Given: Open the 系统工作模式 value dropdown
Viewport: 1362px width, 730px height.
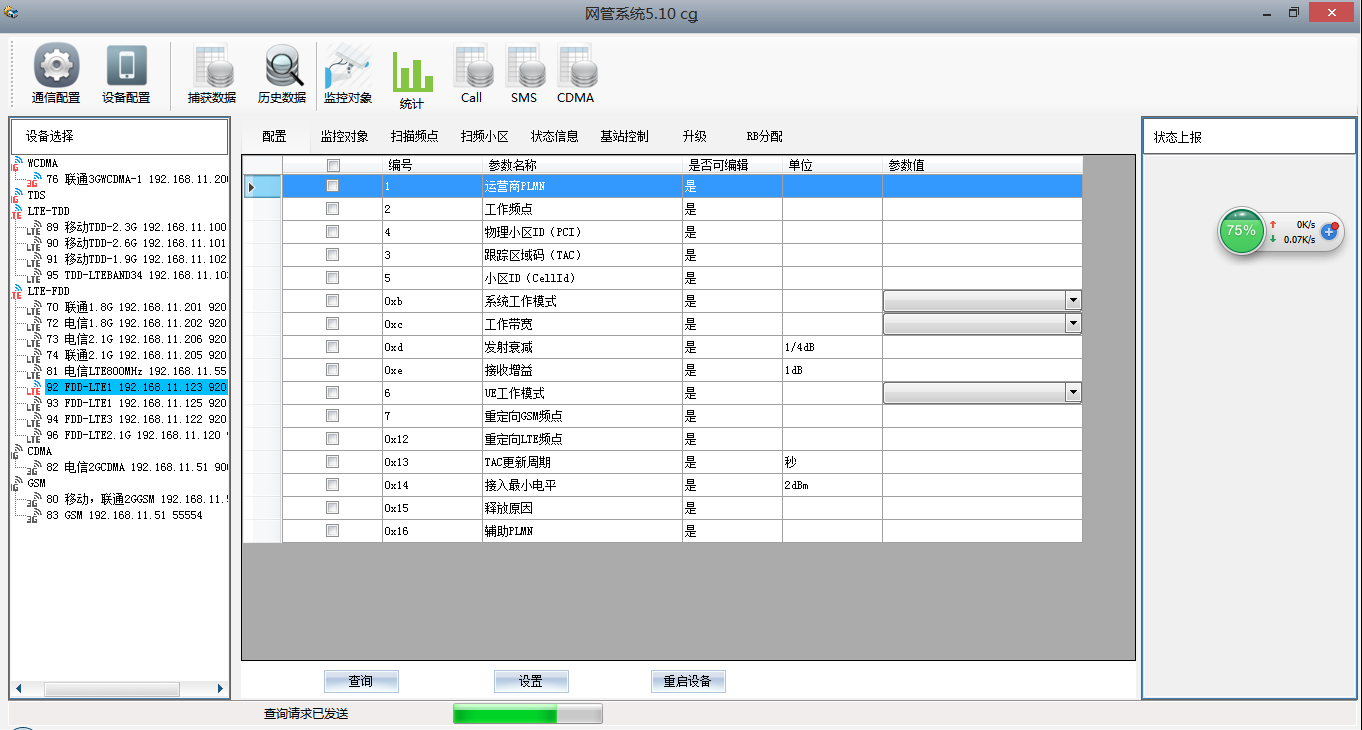Looking at the screenshot, I should pos(1071,300).
